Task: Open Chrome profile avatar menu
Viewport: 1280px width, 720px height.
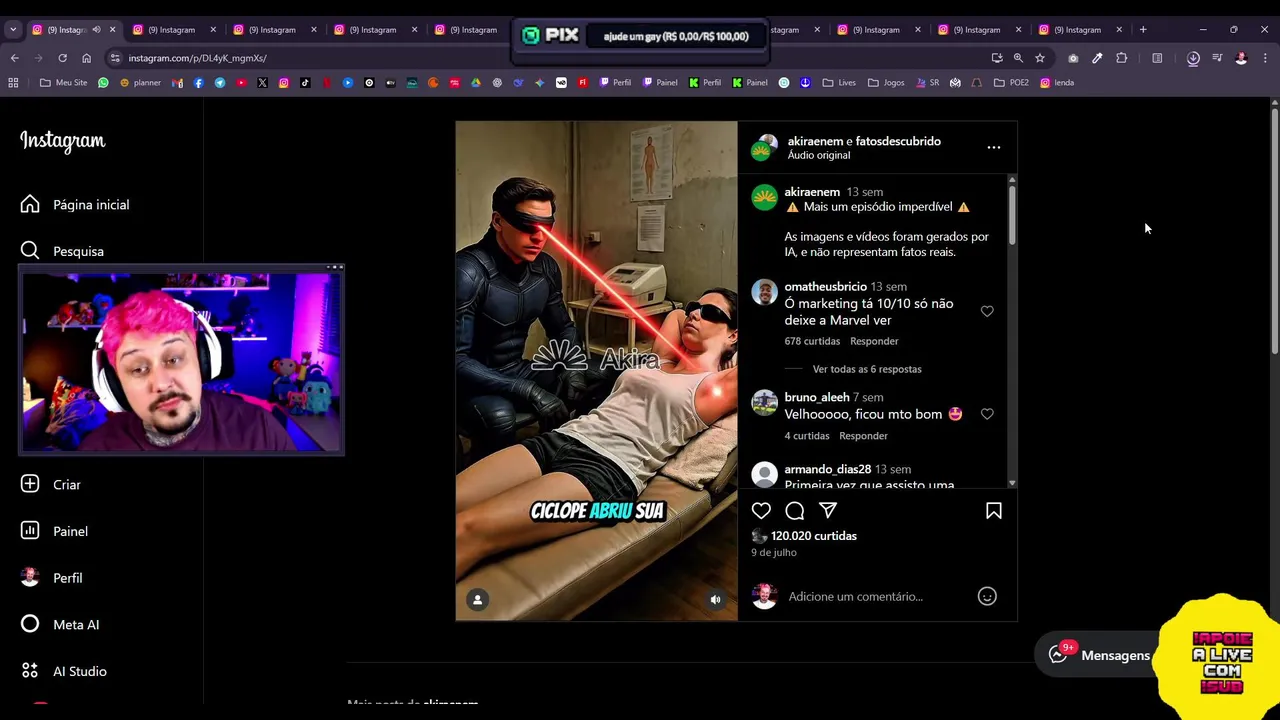Action: tap(1241, 58)
